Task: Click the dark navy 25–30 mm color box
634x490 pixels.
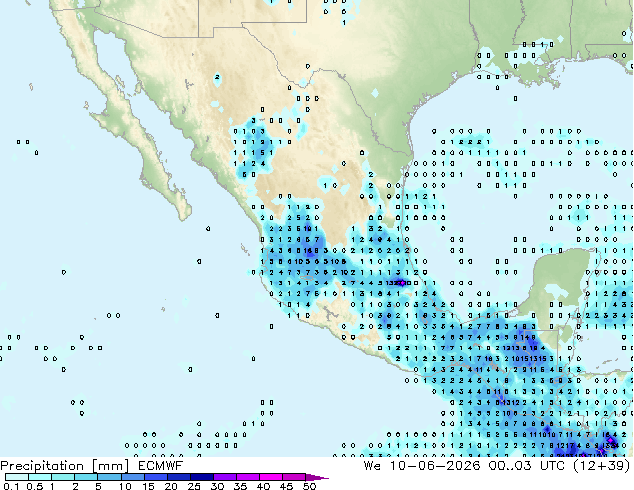Action: (201, 477)
